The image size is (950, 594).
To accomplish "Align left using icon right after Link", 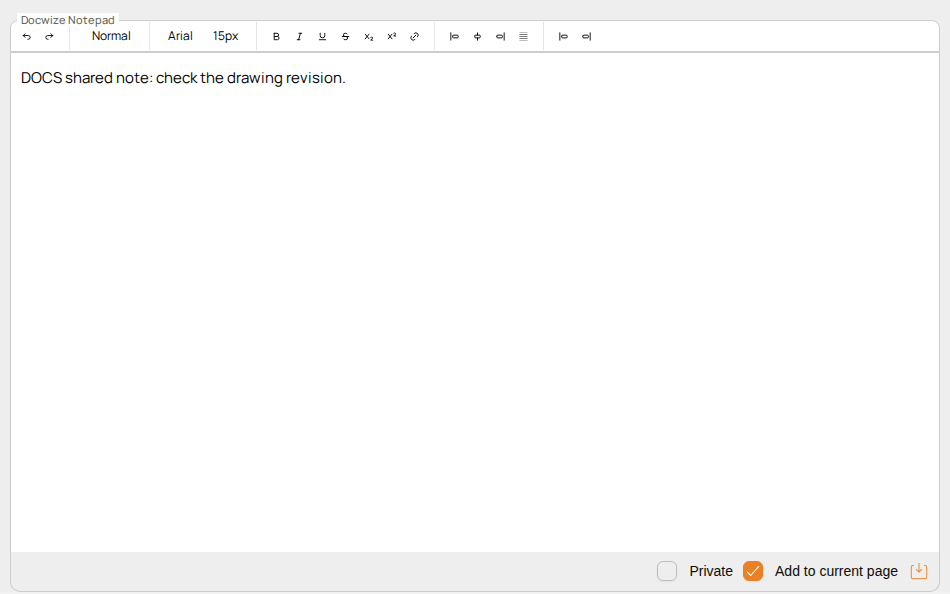I will coord(454,36).
